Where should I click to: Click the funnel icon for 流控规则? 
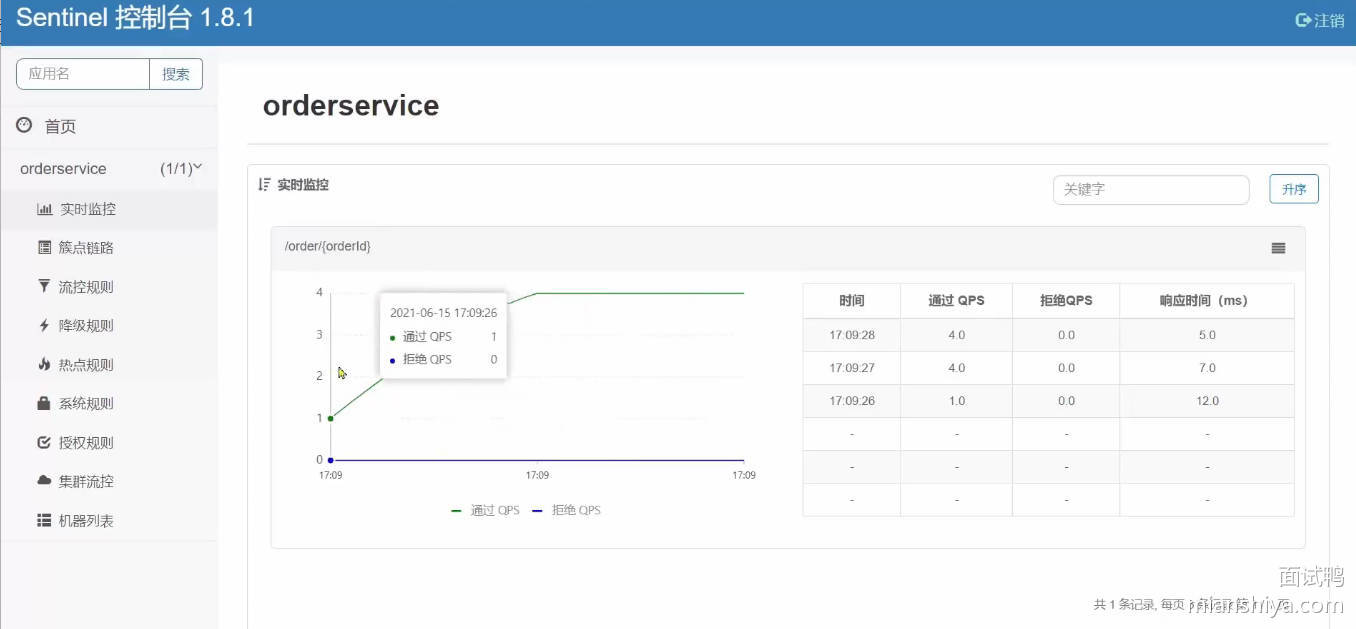(44, 287)
